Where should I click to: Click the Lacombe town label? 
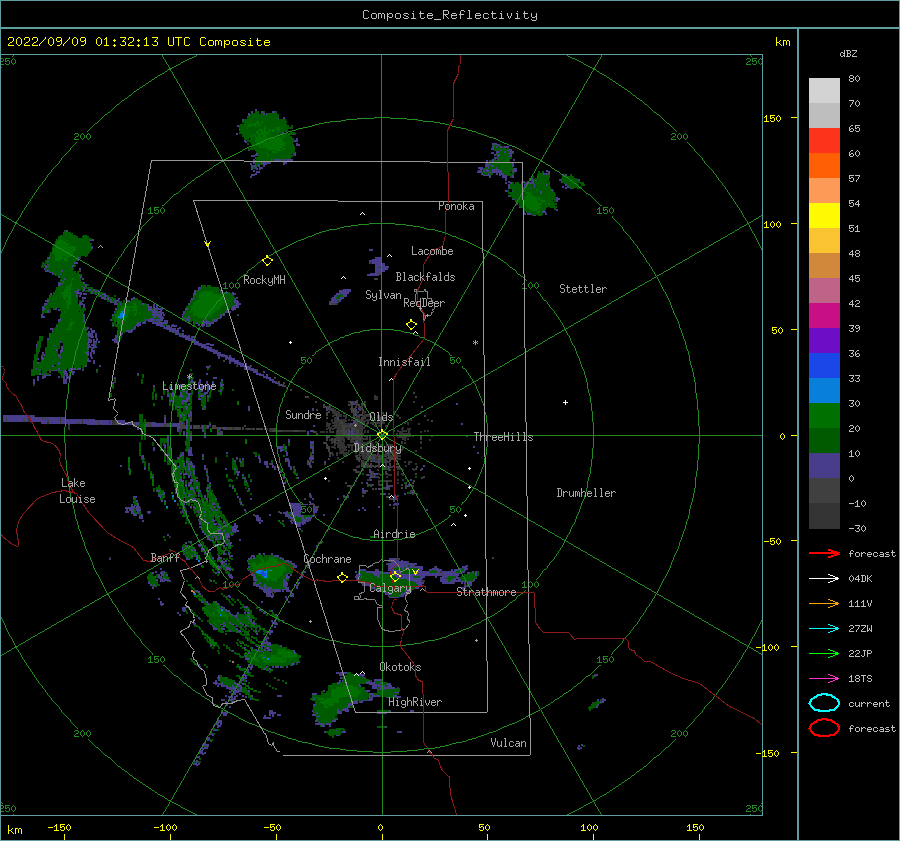(x=432, y=251)
